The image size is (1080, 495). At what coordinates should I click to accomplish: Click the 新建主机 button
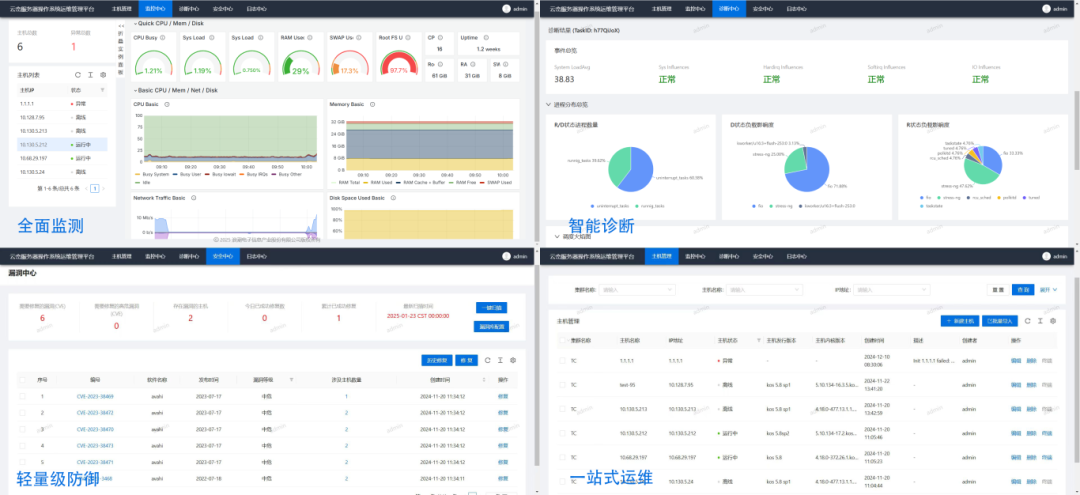tap(960, 321)
